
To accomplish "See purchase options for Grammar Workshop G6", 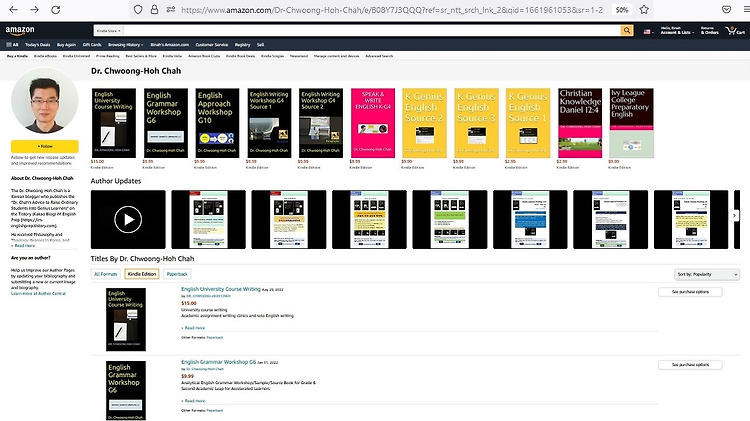I will pyautogui.click(x=690, y=365).
